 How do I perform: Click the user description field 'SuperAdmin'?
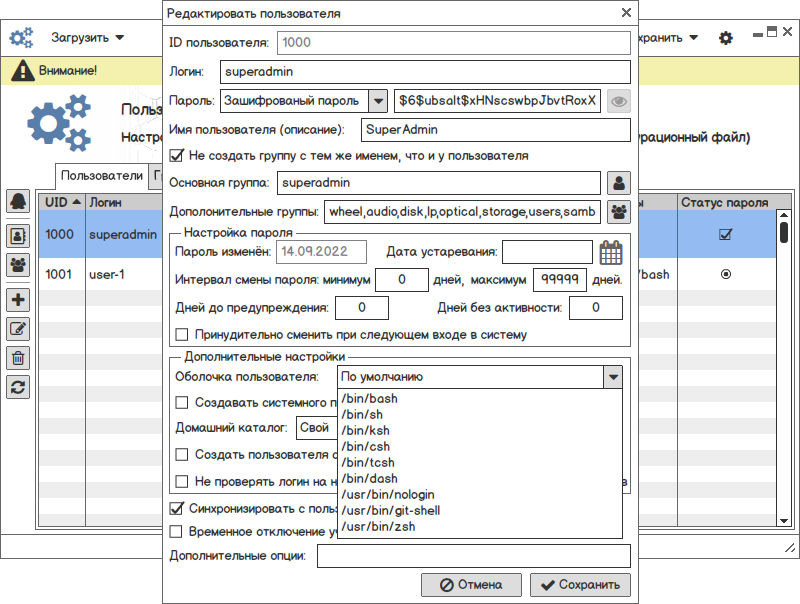tap(496, 130)
